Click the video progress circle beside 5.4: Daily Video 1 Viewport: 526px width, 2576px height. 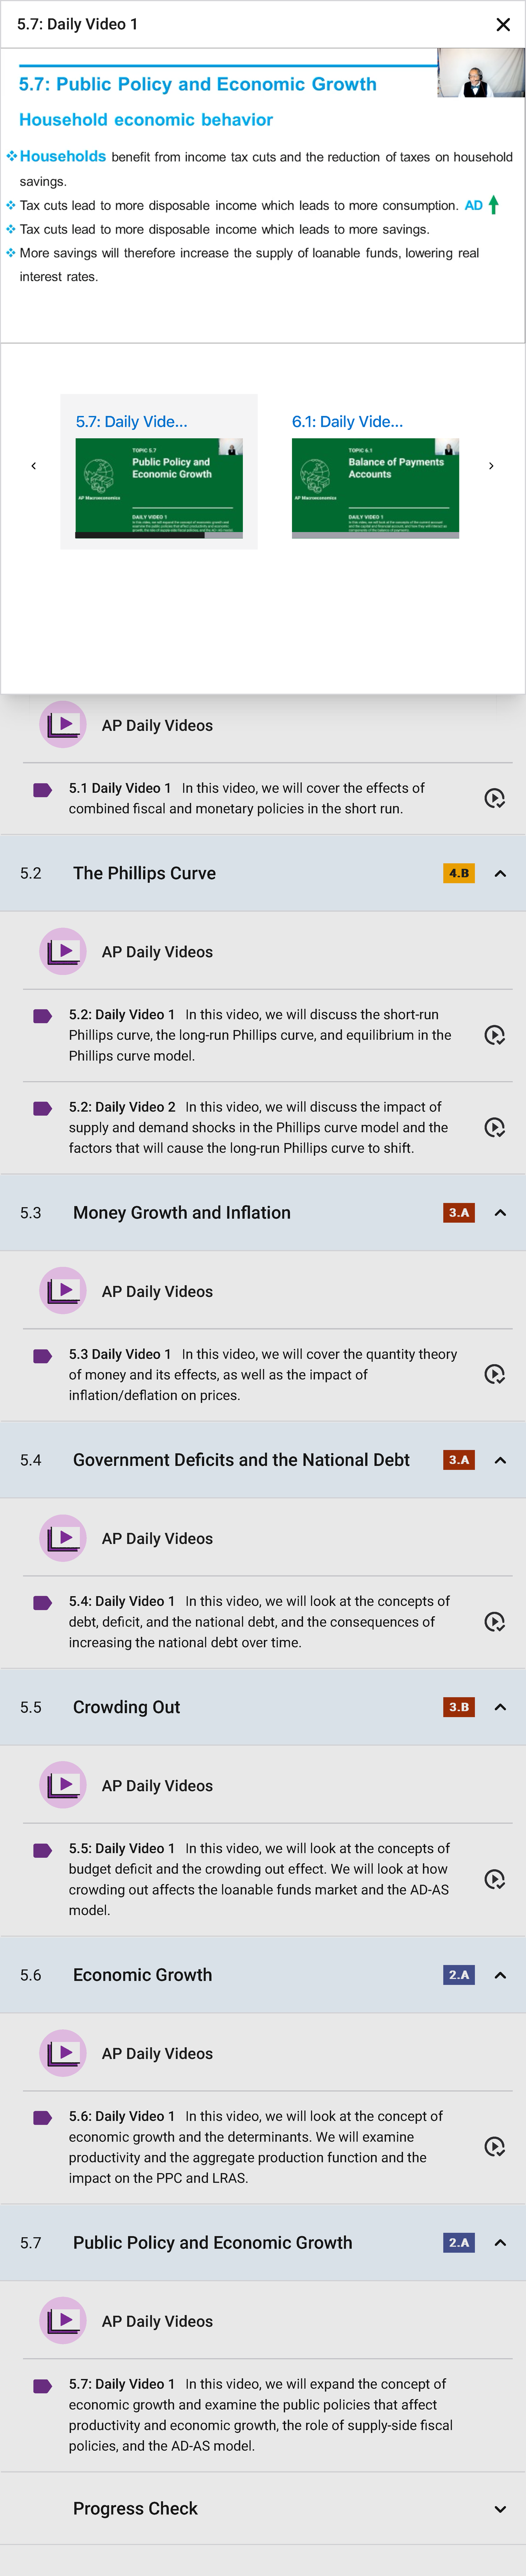[x=495, y=1621]
